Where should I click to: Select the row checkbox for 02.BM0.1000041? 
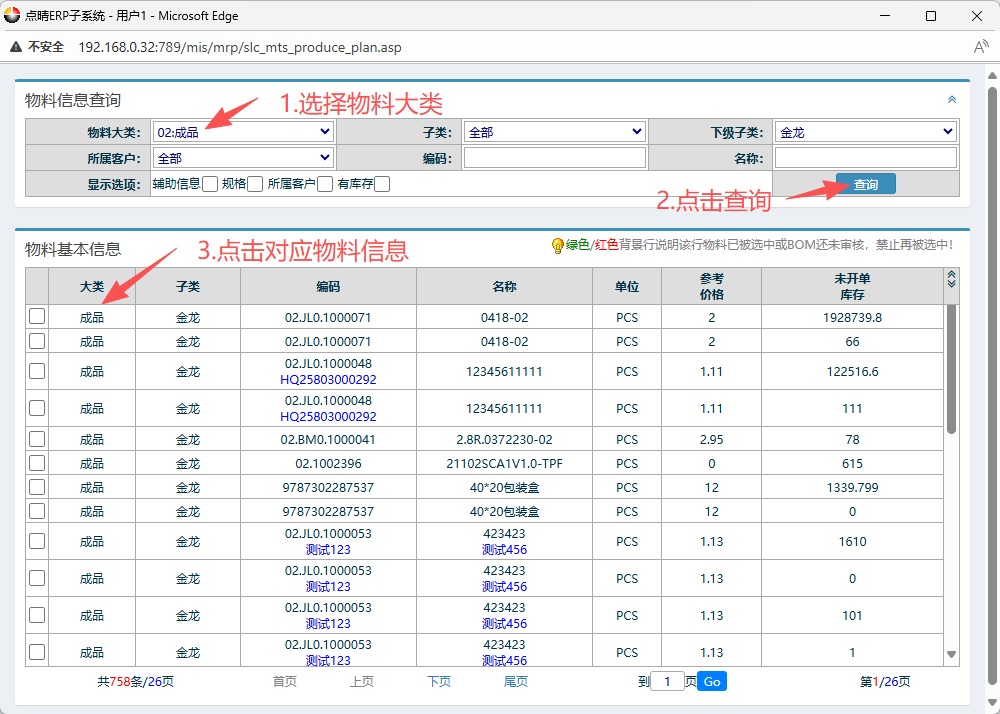click(x=37, y=439)
